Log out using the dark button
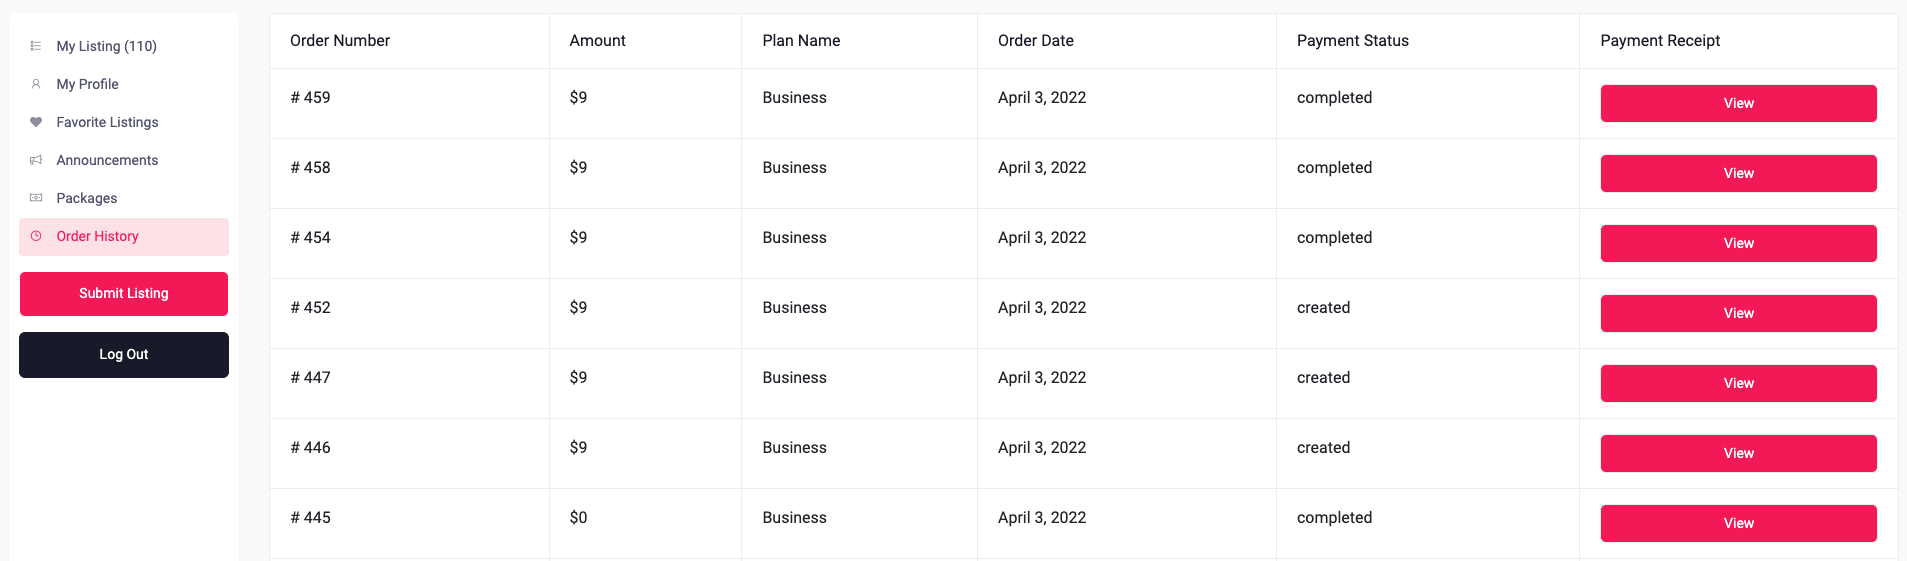 (x=124, y=355)
